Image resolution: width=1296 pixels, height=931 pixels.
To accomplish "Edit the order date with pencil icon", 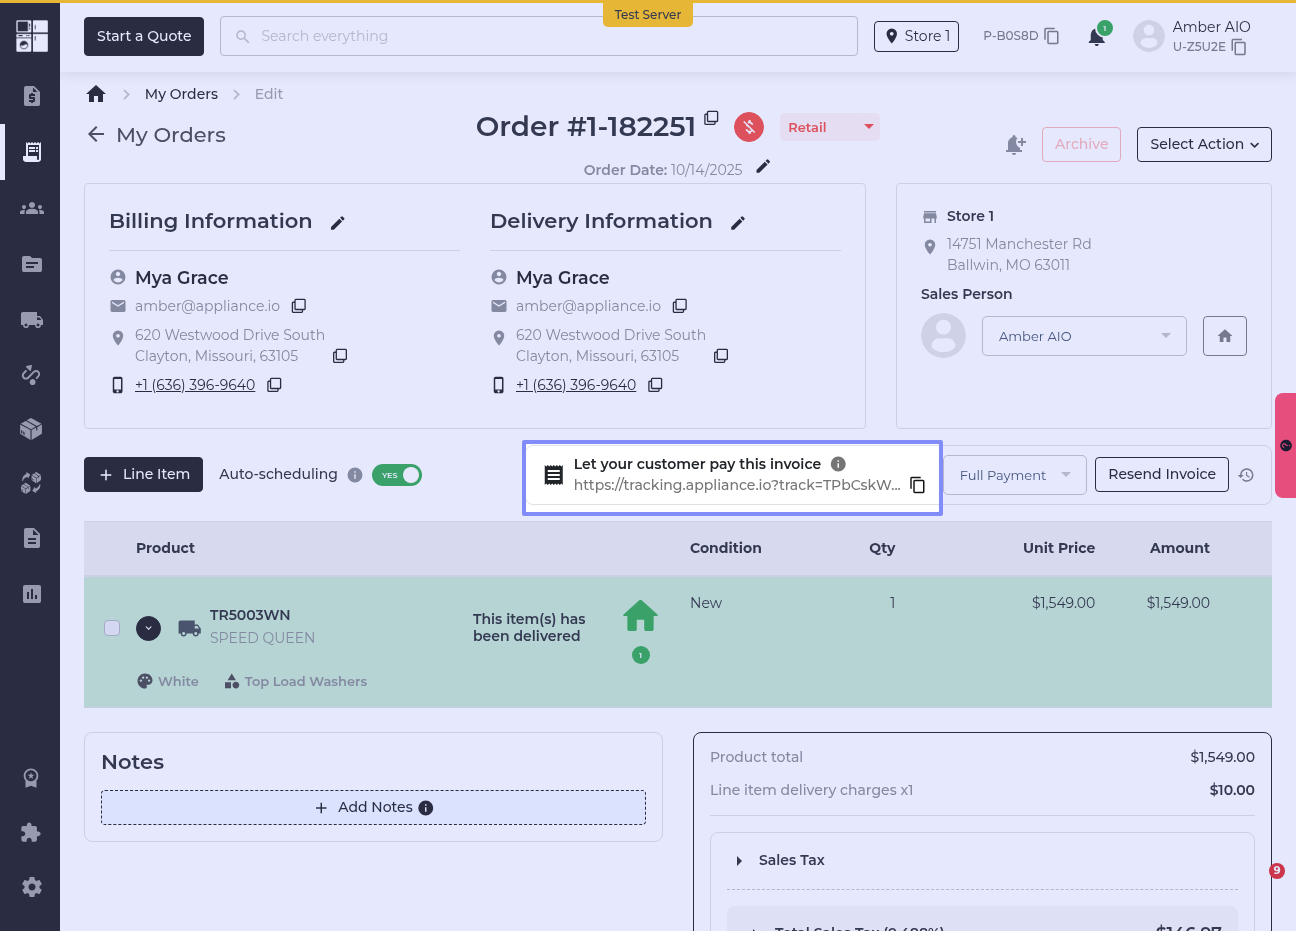I will point(763,167).
